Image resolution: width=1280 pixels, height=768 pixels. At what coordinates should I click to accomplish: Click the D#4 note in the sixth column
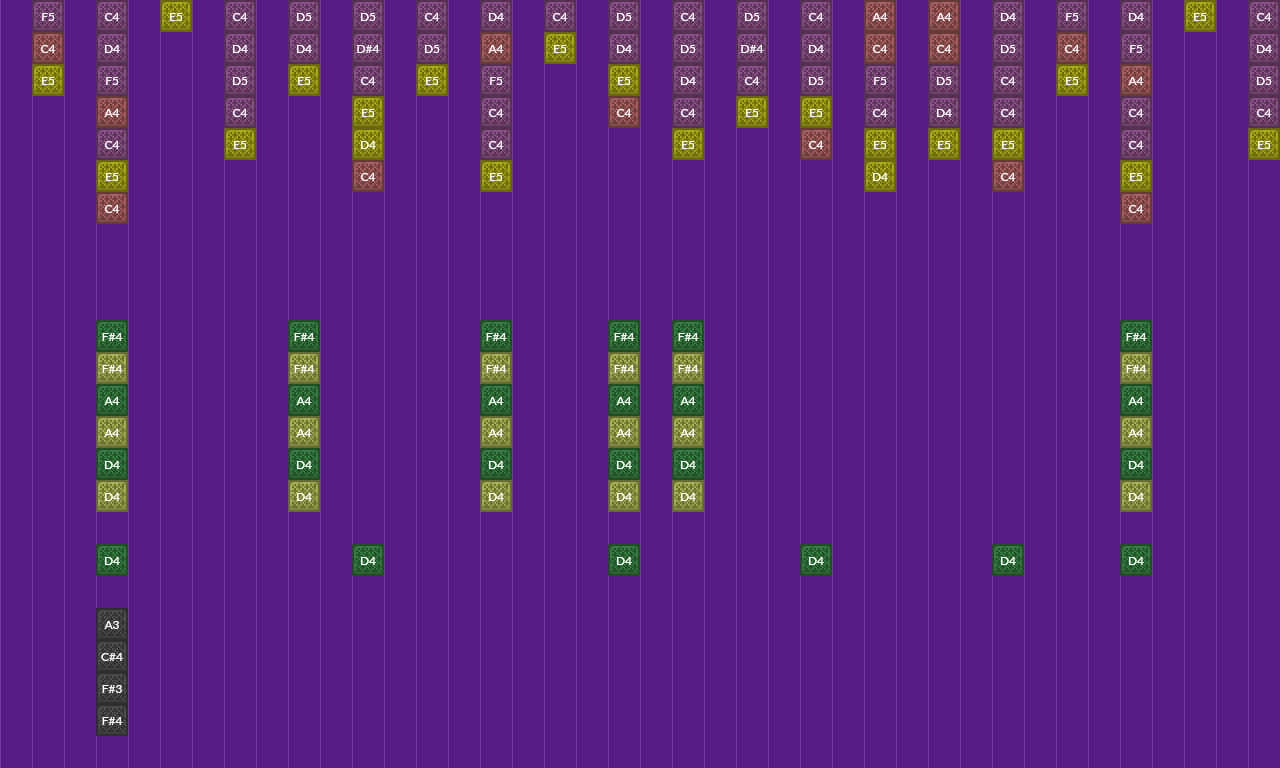point(367,48)
